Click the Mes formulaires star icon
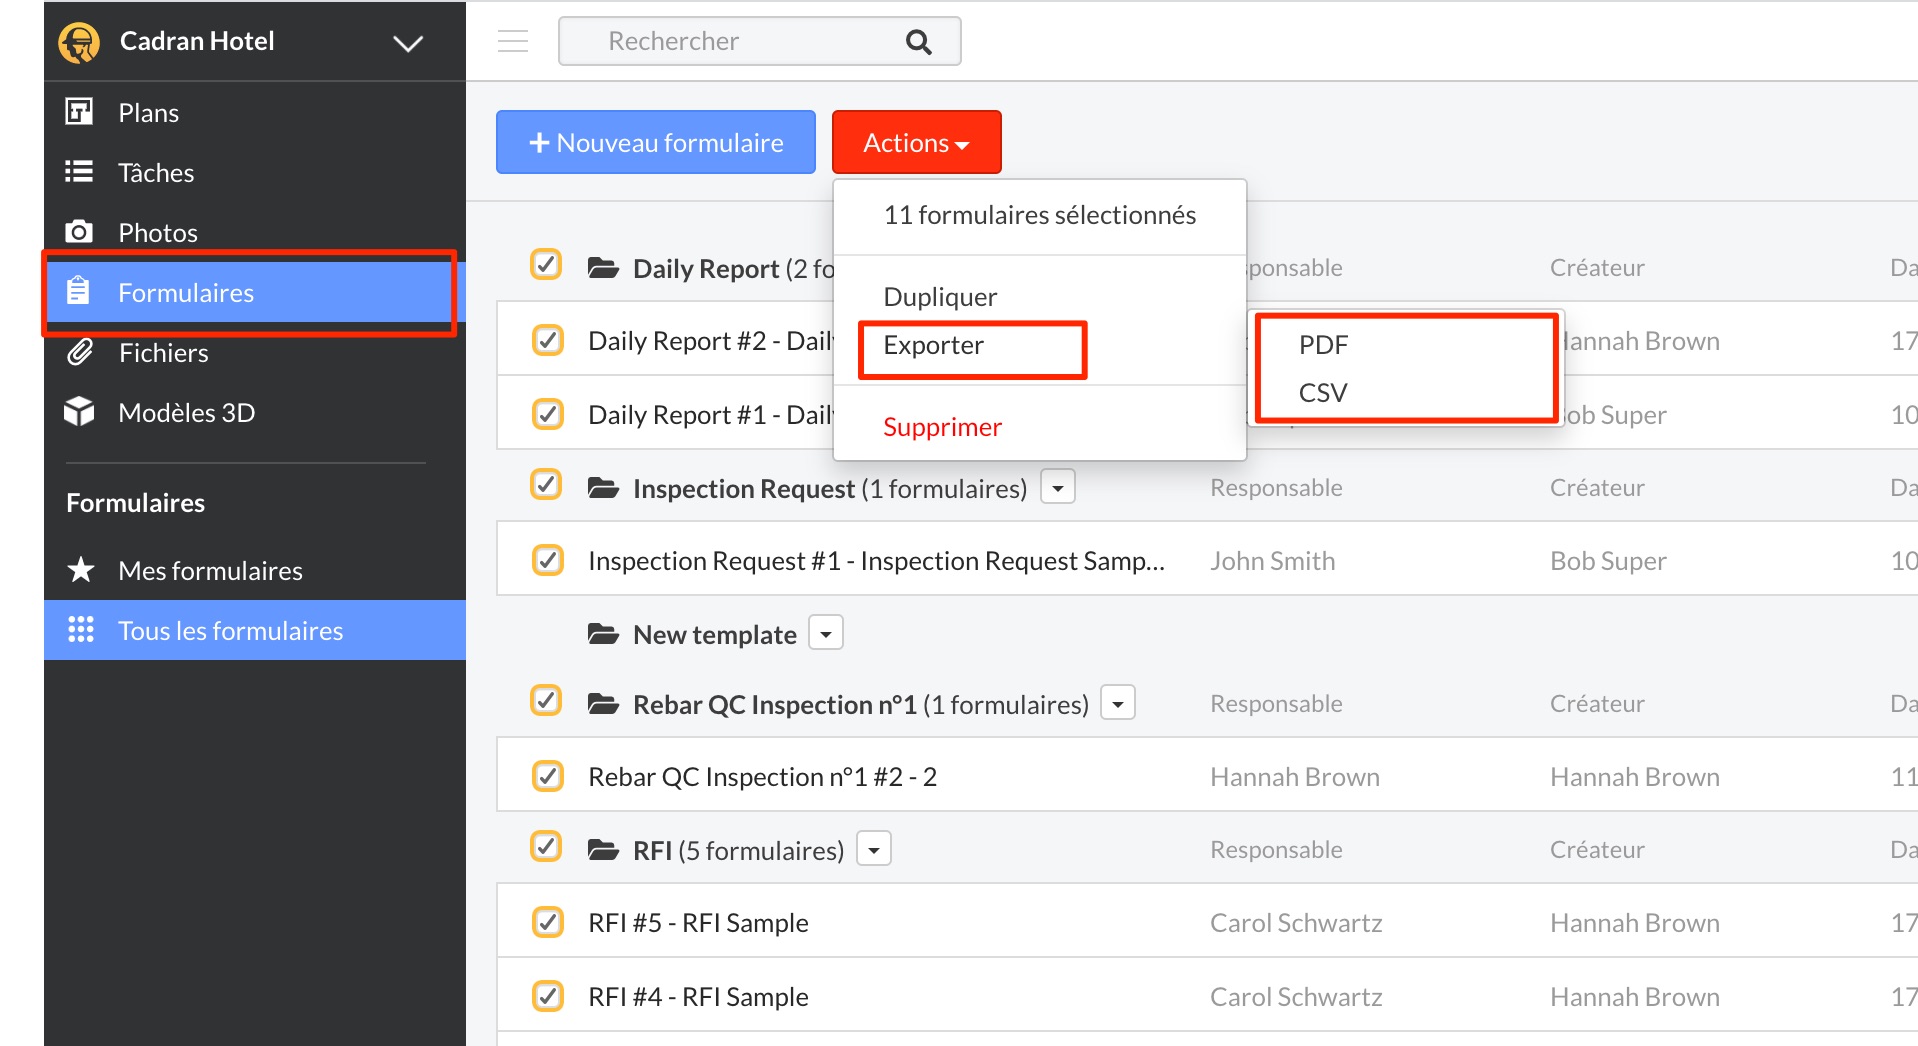Screen dimensions: 1918x1046 tap(80, 570)
